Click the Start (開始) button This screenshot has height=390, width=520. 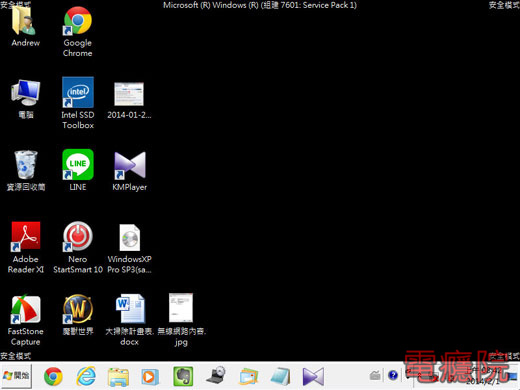click(16, 376)
